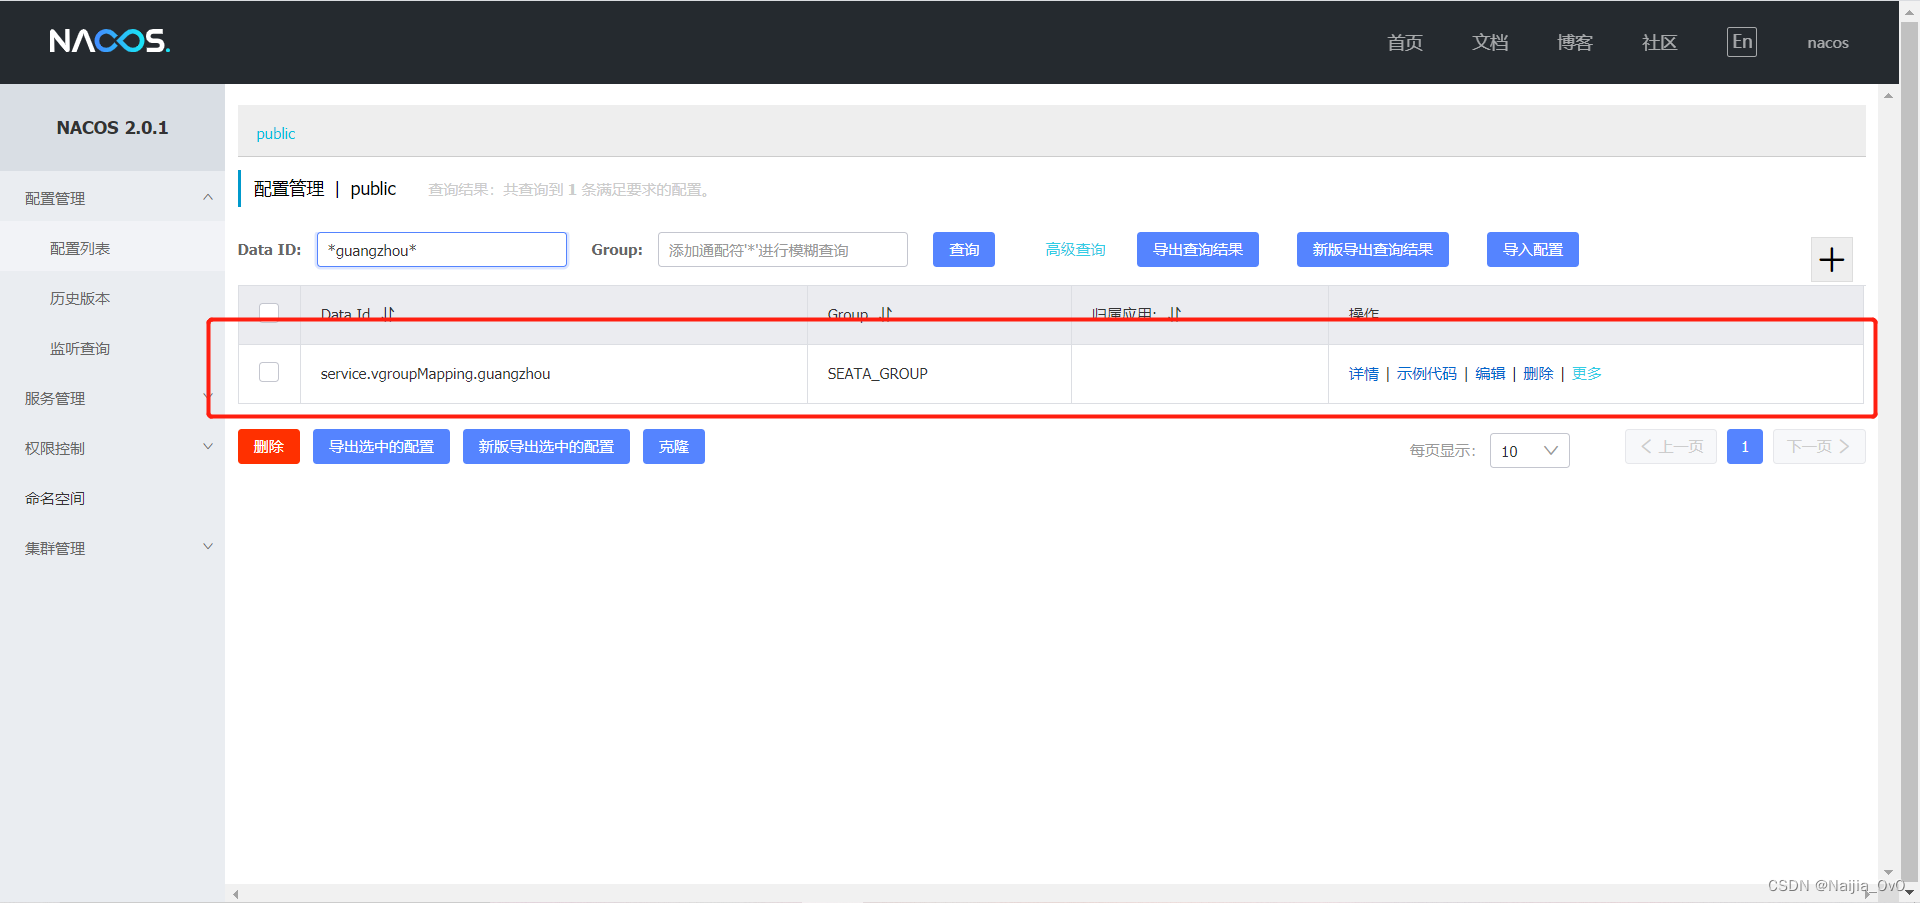Click 导出查询结果 button
This screenshot has width=1920, height=903.
(x=1197, y=249)
